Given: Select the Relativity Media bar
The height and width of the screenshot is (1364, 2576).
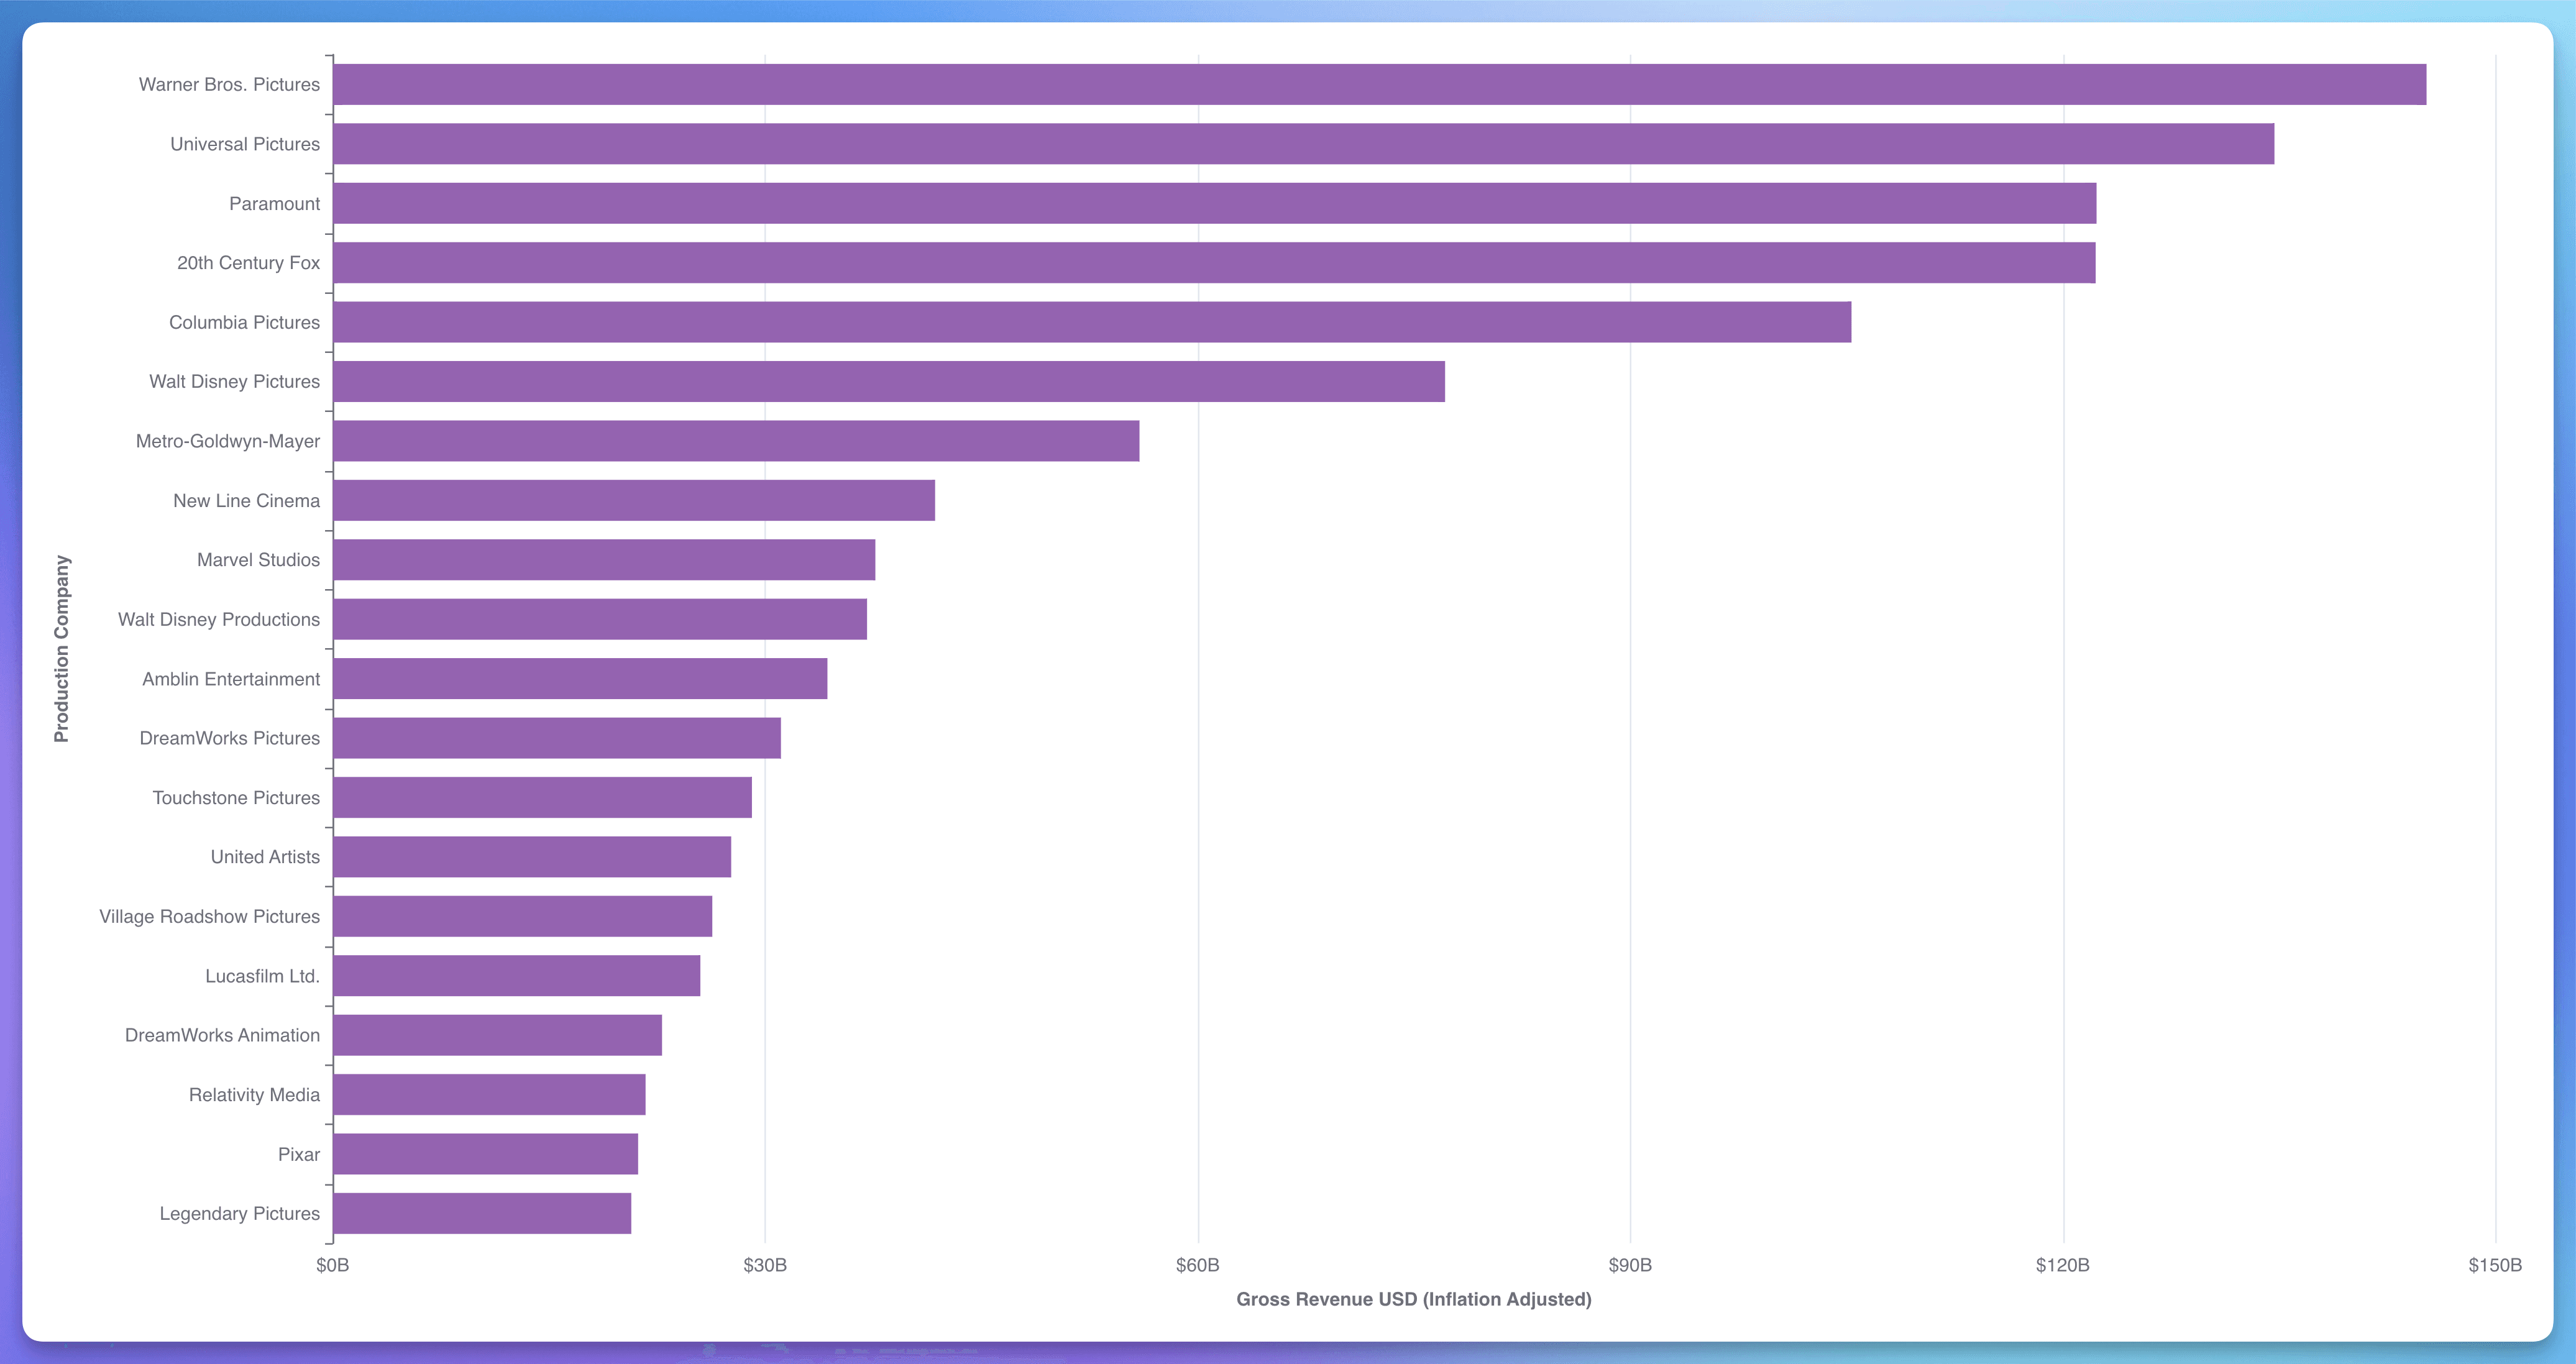Looking at the screenshot, I should pyautogui.click(x=490, y=1095).
